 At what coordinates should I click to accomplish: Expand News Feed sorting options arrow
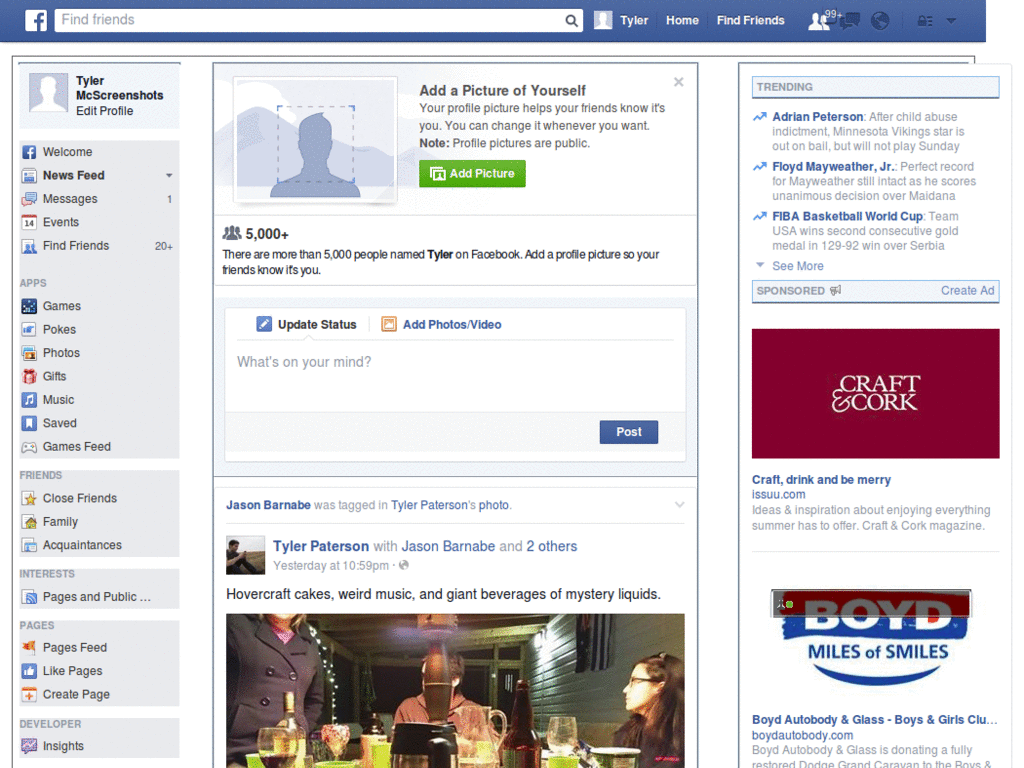click(169, 176)
